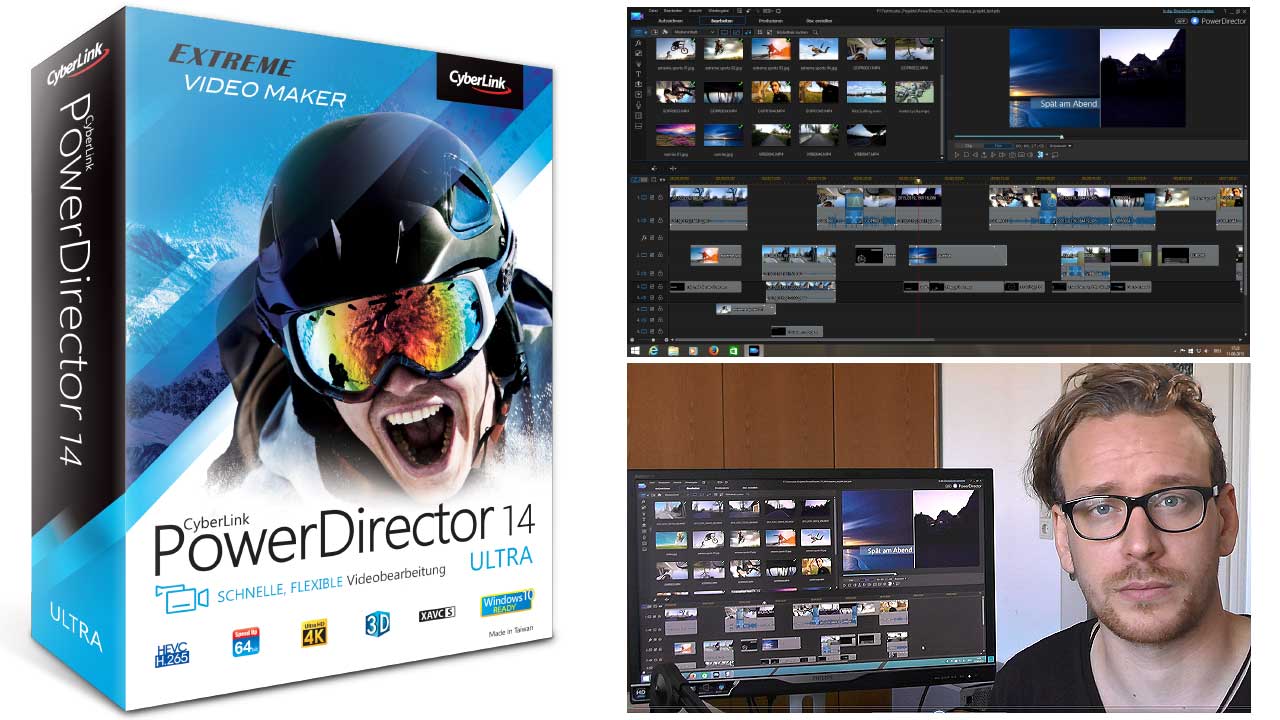This screenshot has height=720, width=1280.
Task: Switch to the Produzieren tab
Action: (x=770, y=21)
